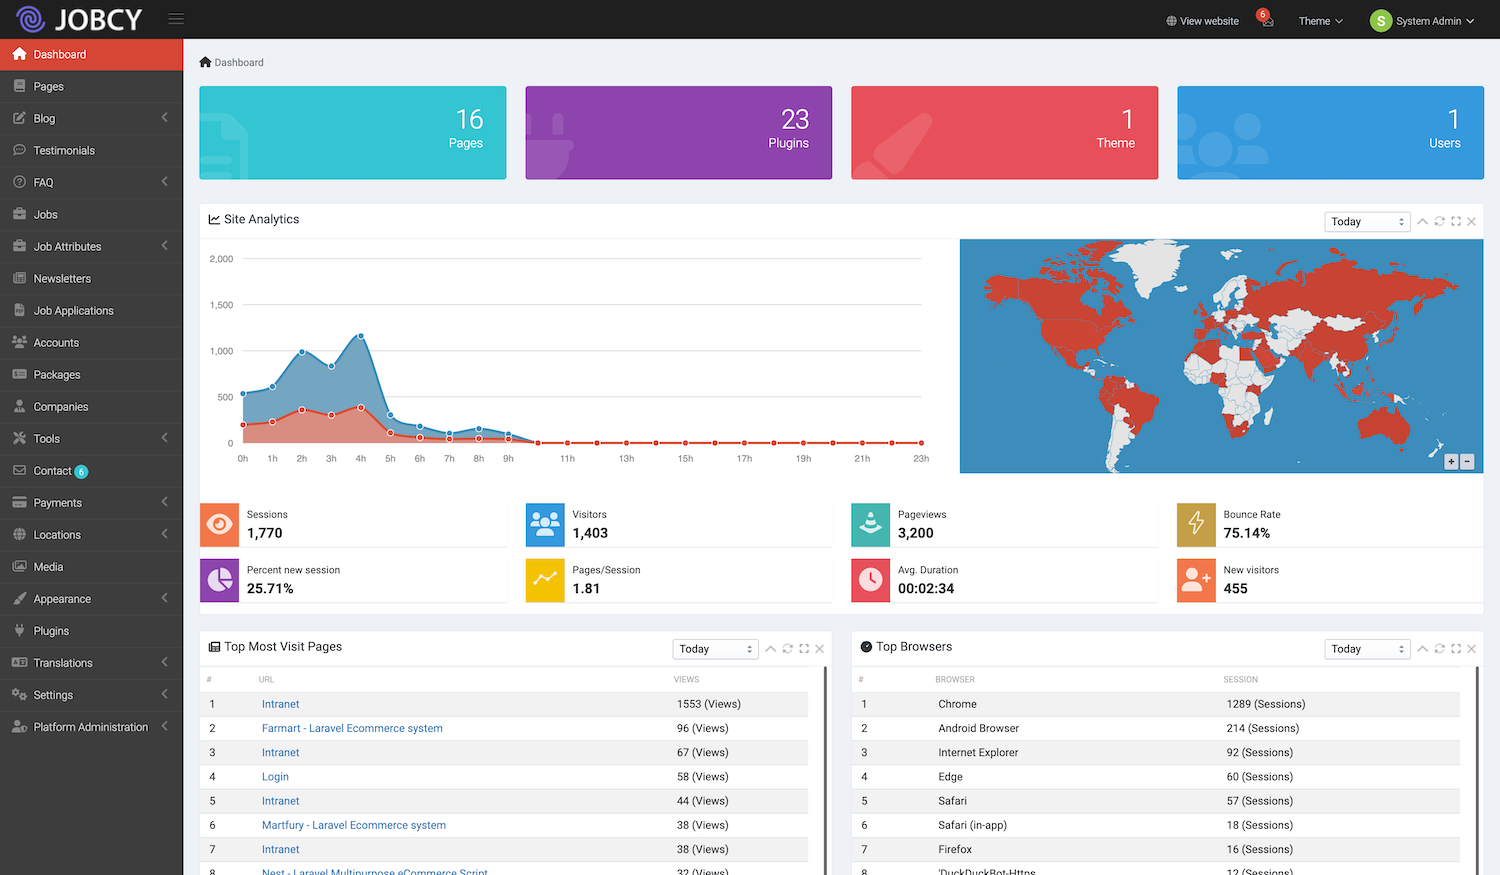Click the hamburger menu icon beside the logo
Viewport: 1500px width, 875px height.
(176, 19)
